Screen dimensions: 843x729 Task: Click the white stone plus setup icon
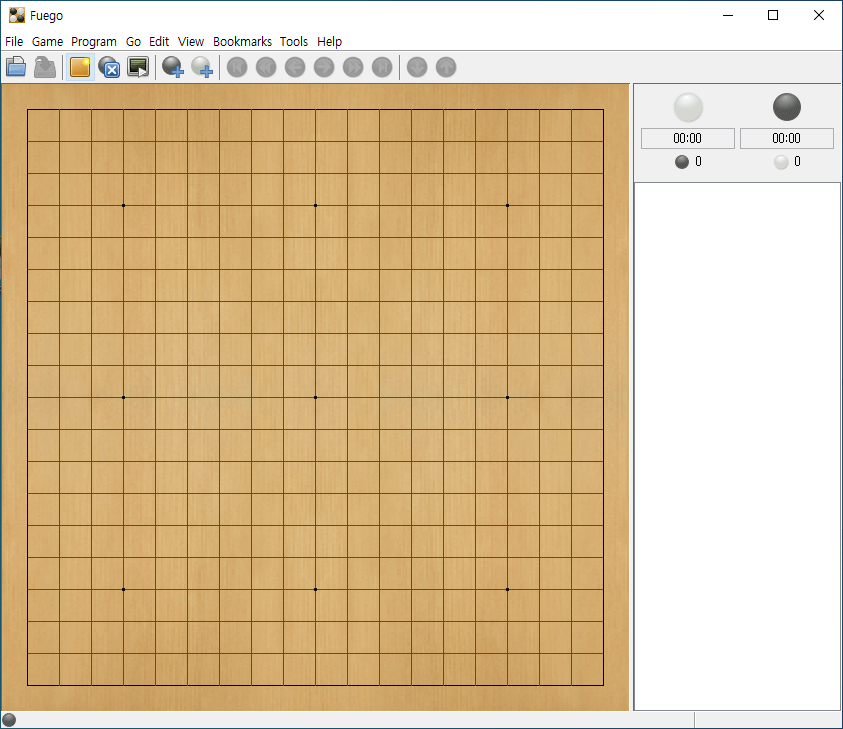(x=202, y=67)
